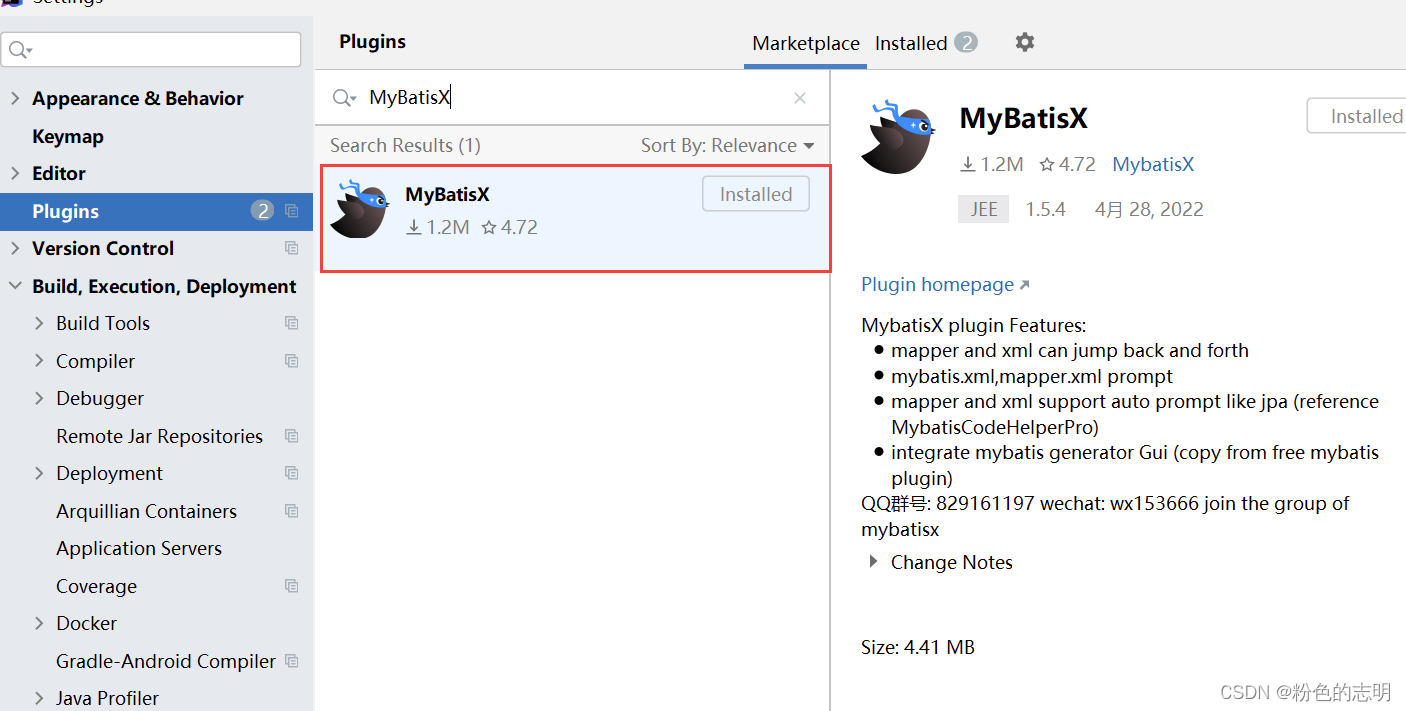Viewport: 1406px width, 711px height.
Task: Select Plugins in settings tree
Action: tap(156, 211)
